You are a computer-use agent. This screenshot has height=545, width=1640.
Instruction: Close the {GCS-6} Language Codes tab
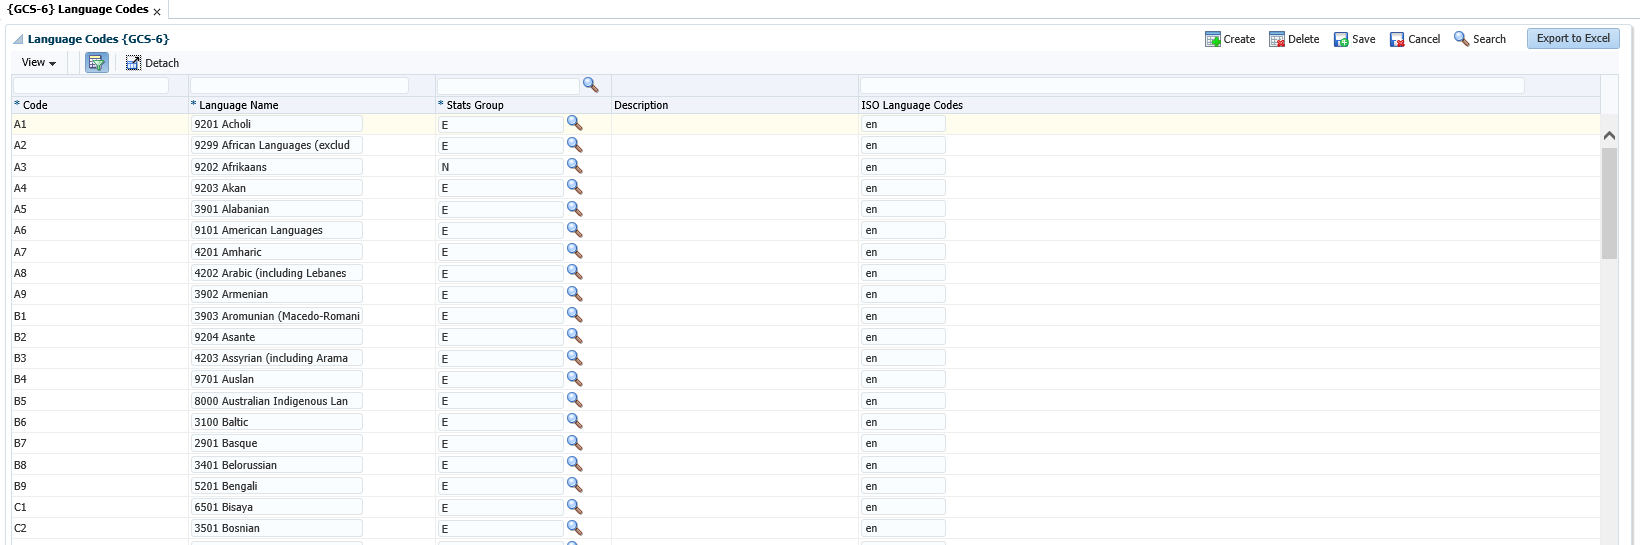click(x=157, y=12)
